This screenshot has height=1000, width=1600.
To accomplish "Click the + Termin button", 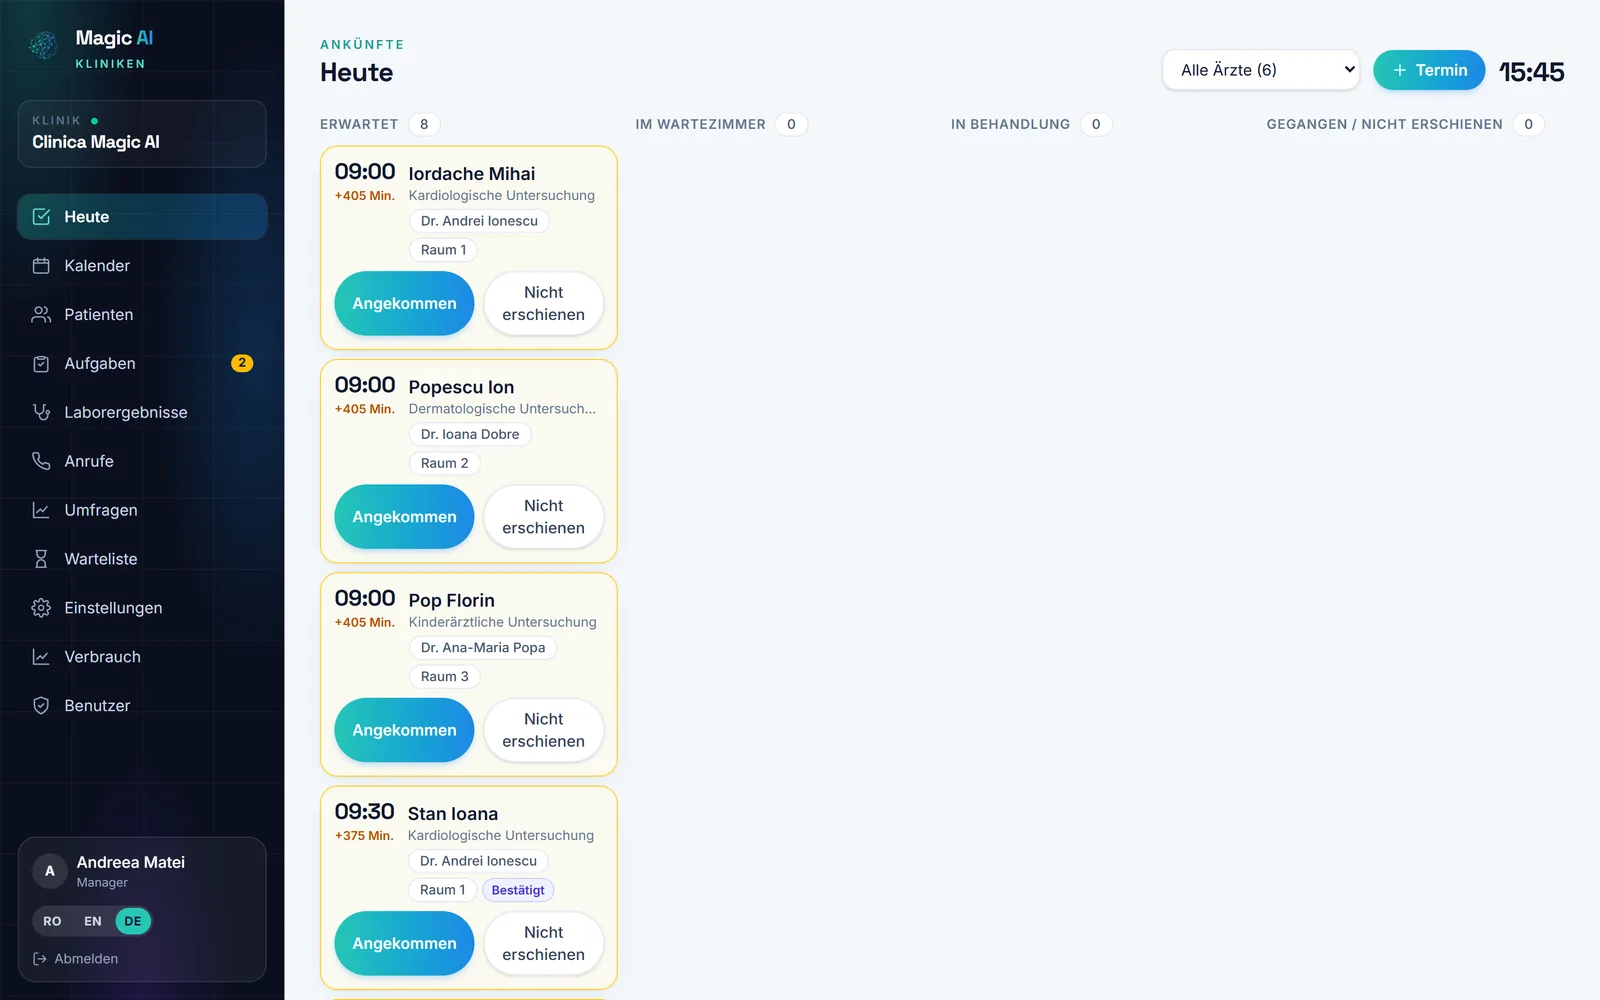I will tap(1429, 70).
